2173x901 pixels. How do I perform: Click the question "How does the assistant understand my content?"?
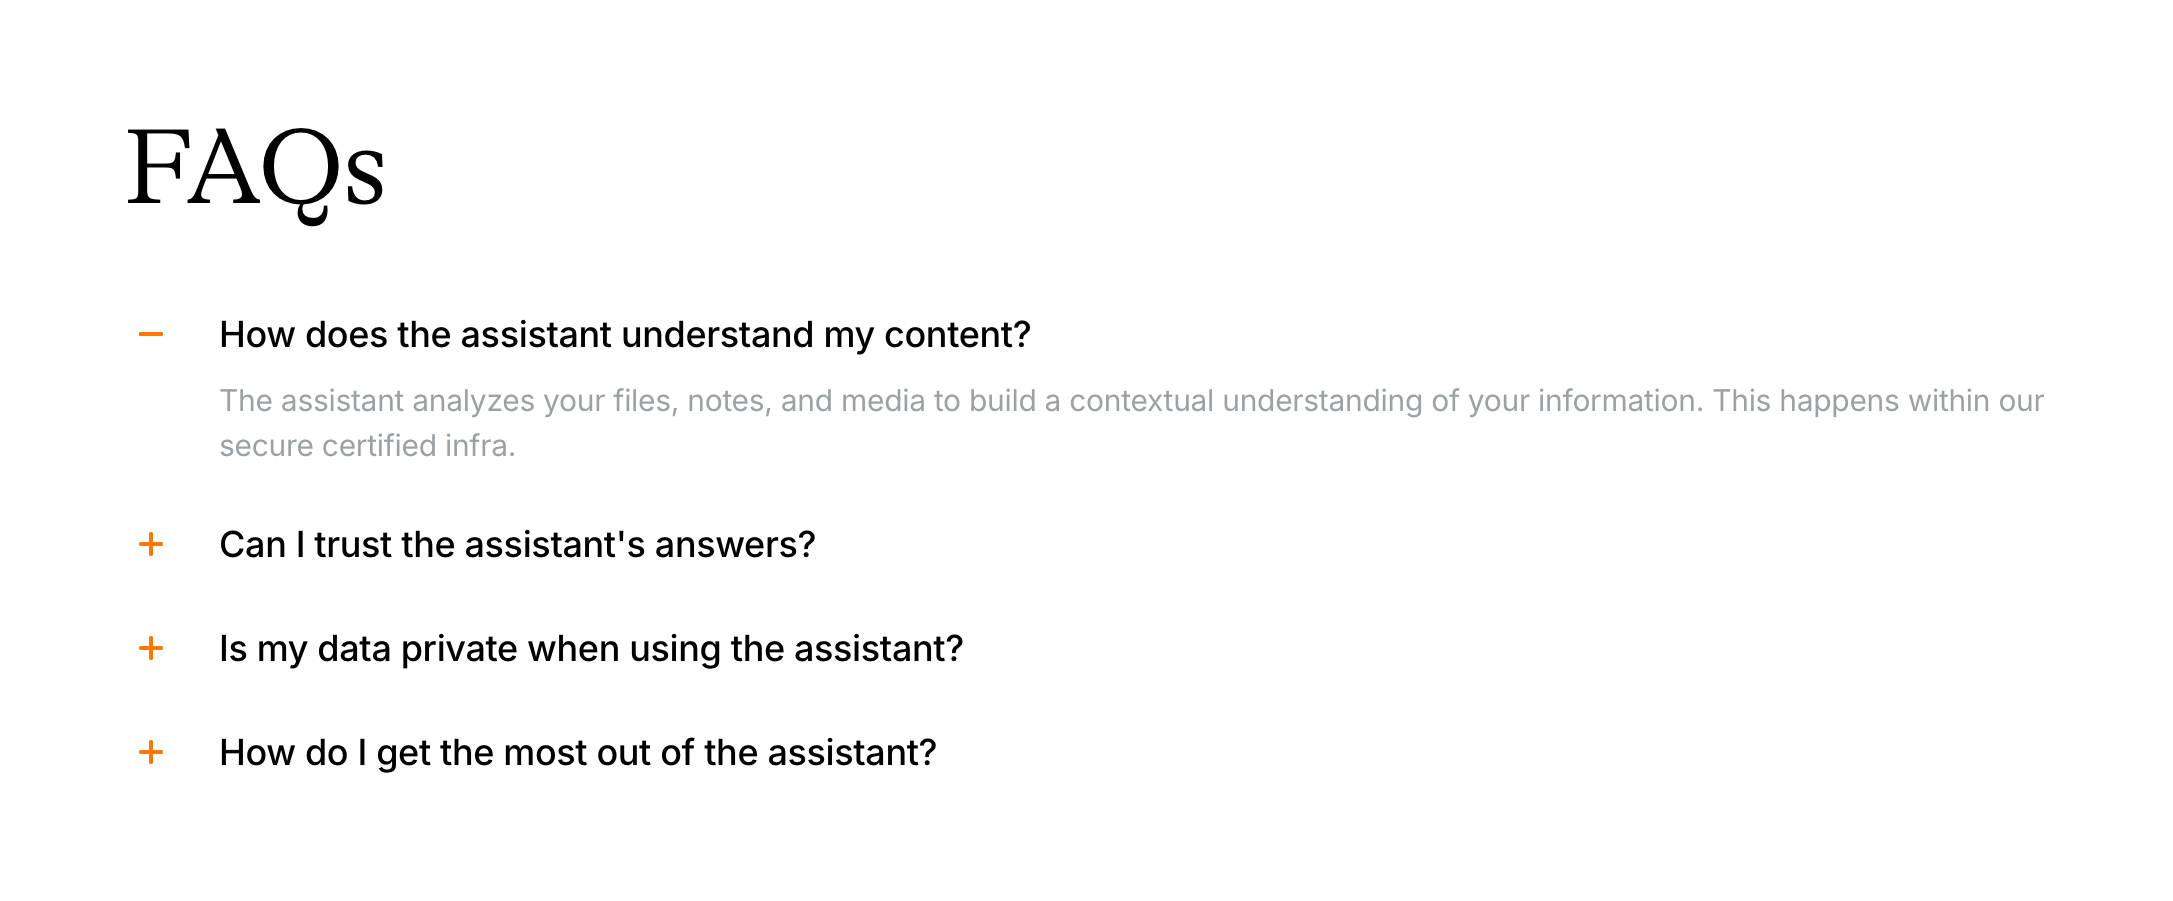pos(624,335)
